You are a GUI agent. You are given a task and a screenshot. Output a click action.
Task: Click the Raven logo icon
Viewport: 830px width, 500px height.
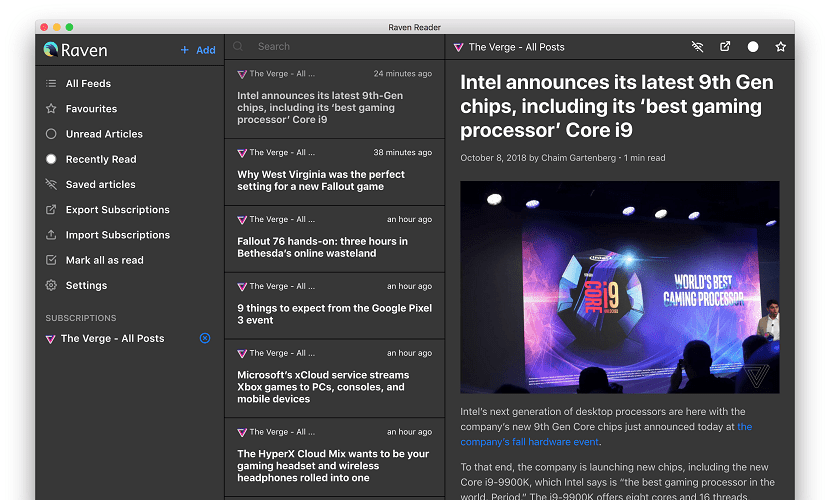(x=51, y=50)
